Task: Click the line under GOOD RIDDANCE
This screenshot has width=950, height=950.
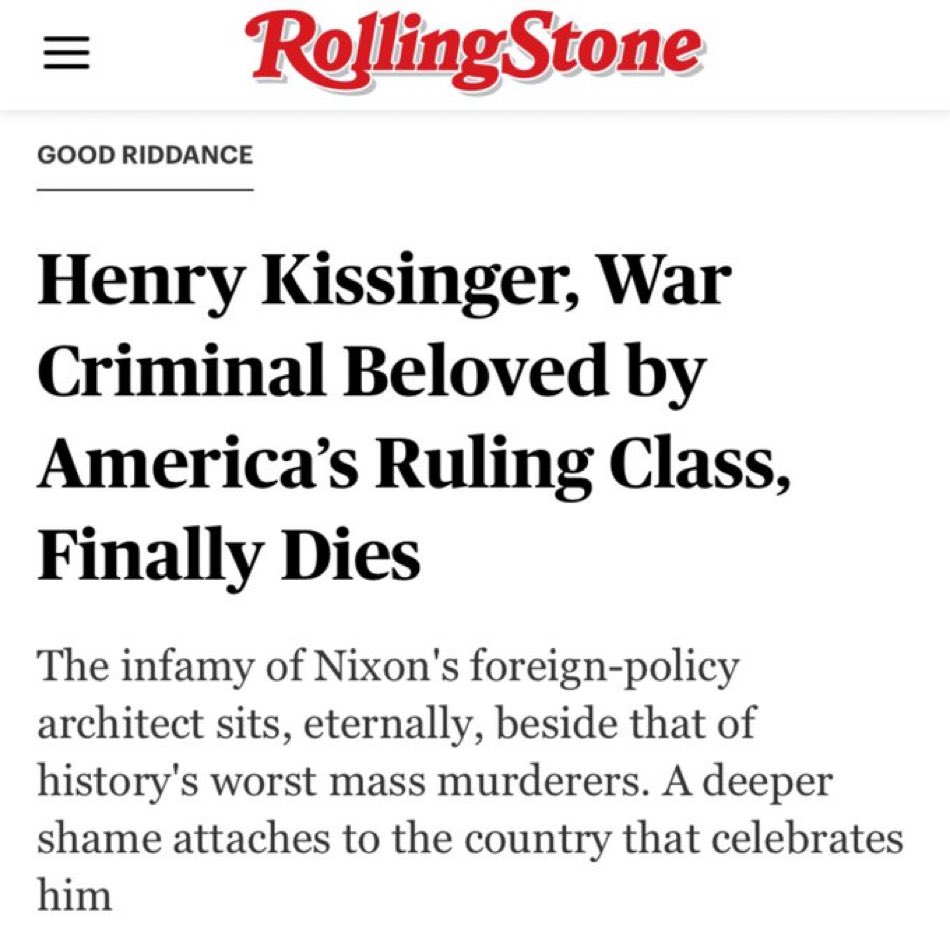Action: (145, 190)
